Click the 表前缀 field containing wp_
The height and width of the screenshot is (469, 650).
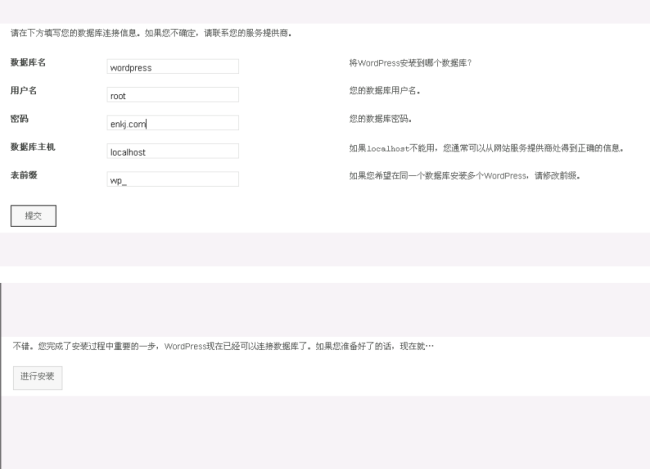tap(173, 180)
